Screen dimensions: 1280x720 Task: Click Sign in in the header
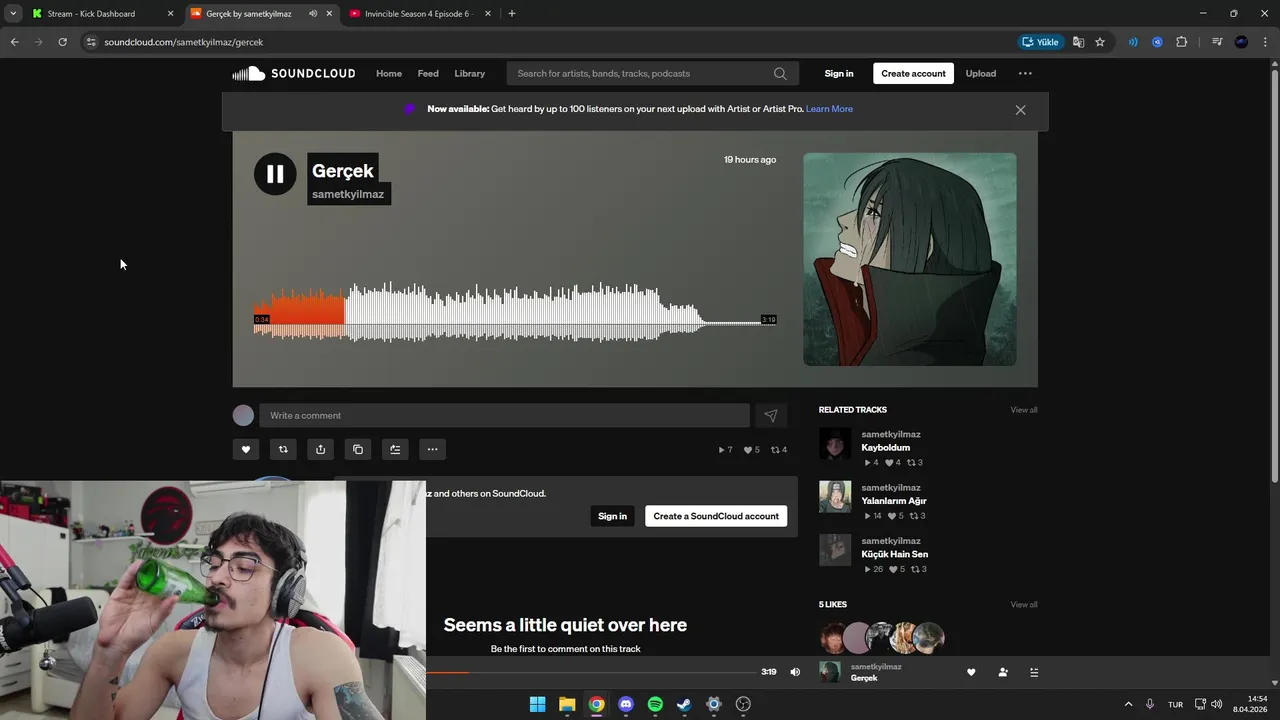pos(839,73)
